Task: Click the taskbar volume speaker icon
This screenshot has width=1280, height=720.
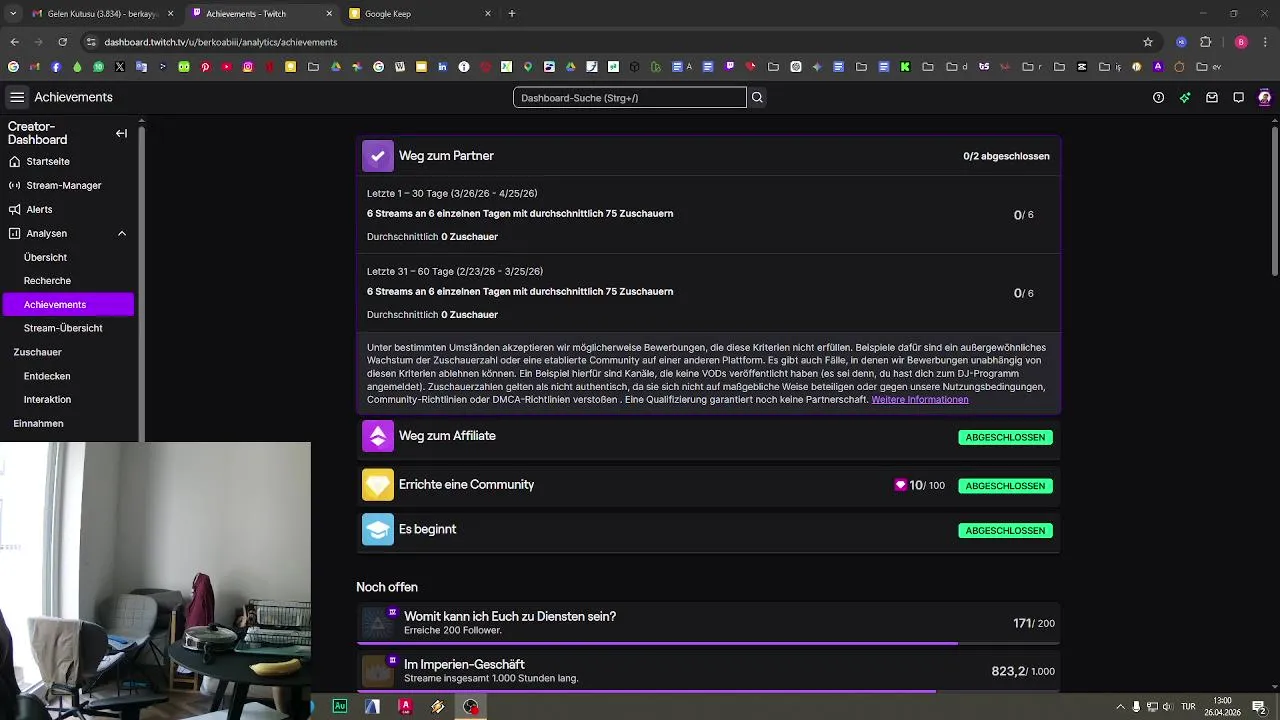Action: (x=1168, y=707)
